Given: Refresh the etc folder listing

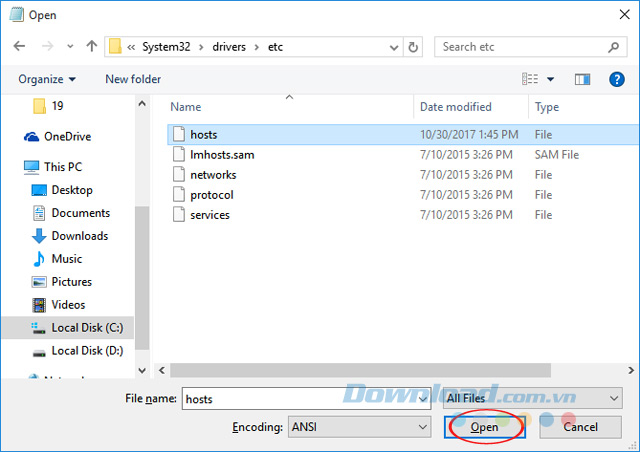Looking at the screenshot, I should pos(413,47).
